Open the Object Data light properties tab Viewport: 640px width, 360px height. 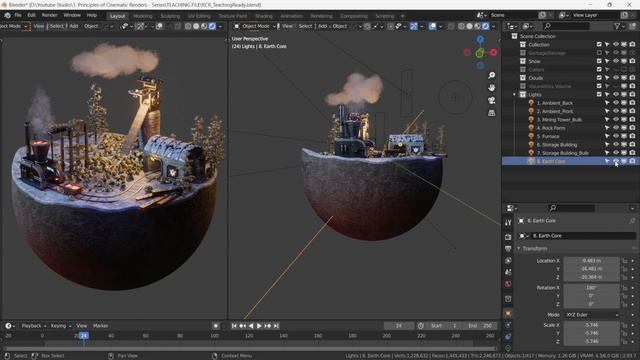coord(508,348)
